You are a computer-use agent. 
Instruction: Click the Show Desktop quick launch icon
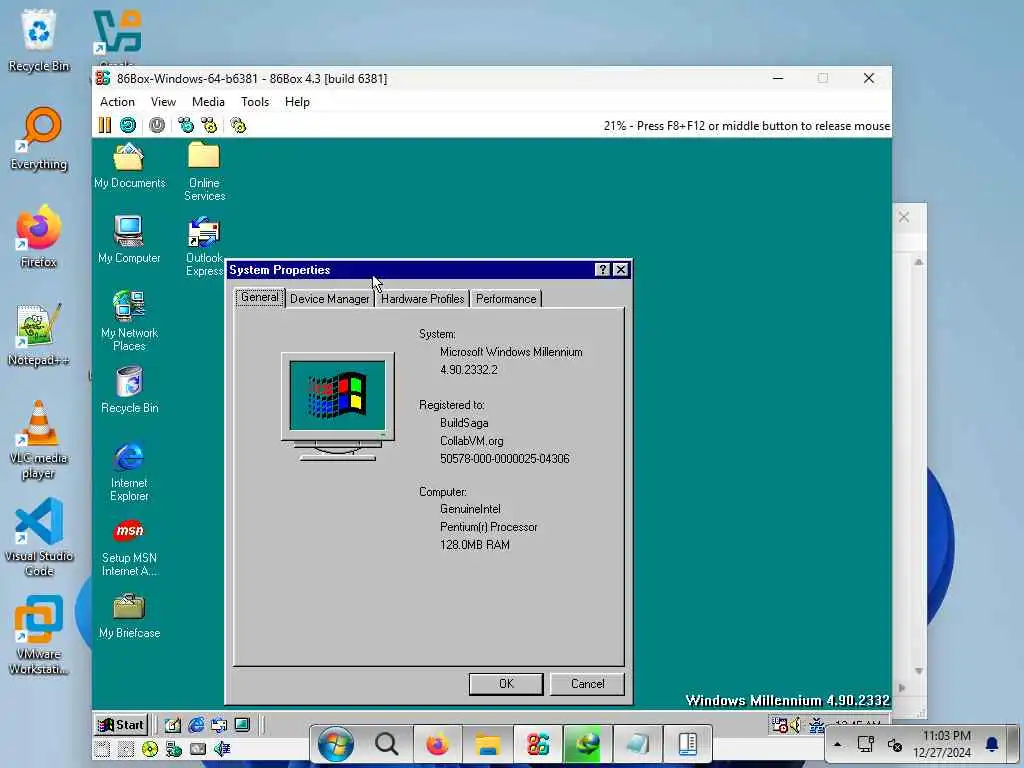(x=172, y=724)
